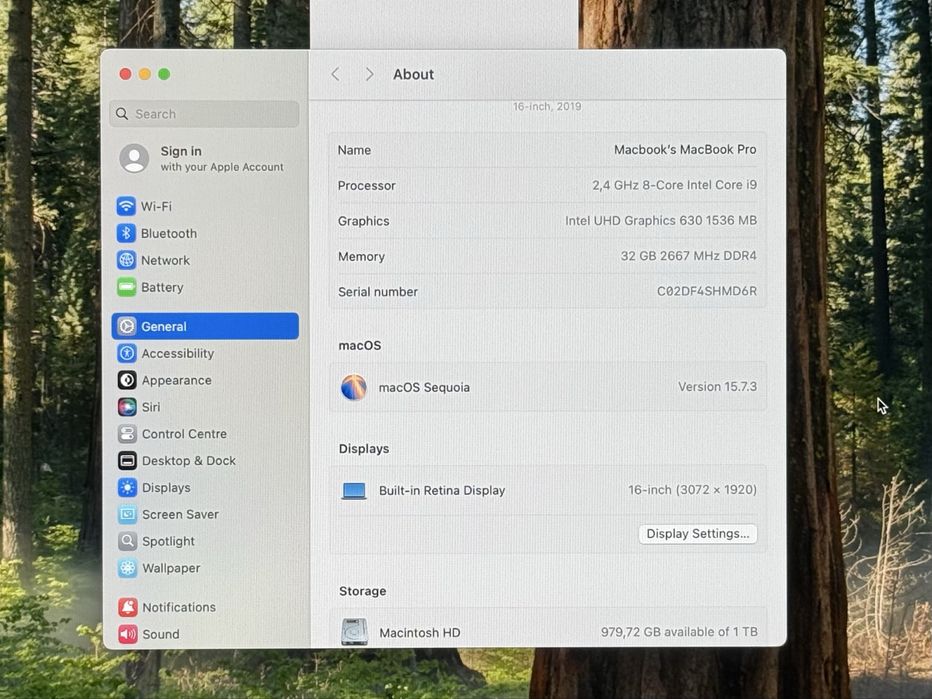Open the Siri icon
The width and height of the screenshot is (932, 699).
127,407
